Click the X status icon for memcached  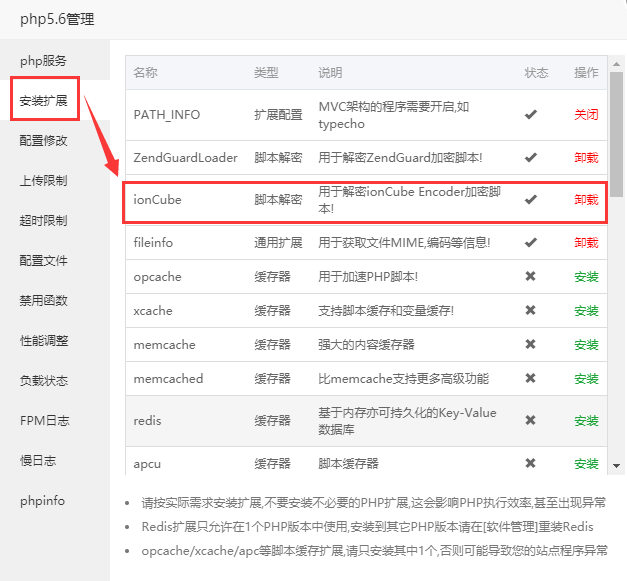(x=531, y=379)
